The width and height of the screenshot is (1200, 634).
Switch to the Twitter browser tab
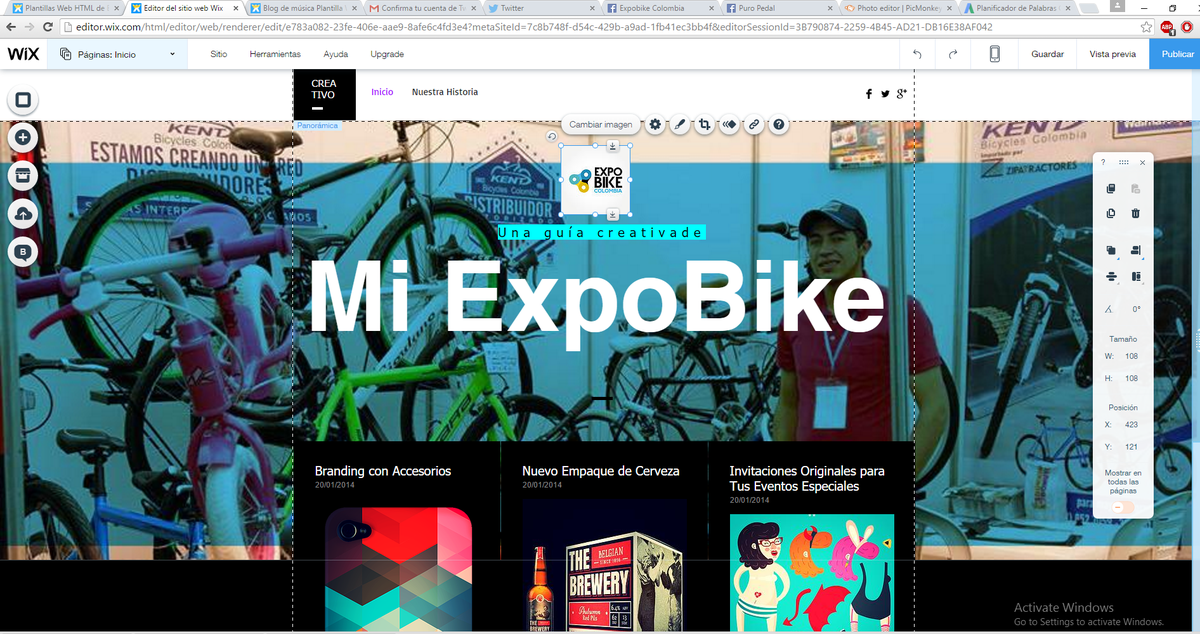coord(542,8)
